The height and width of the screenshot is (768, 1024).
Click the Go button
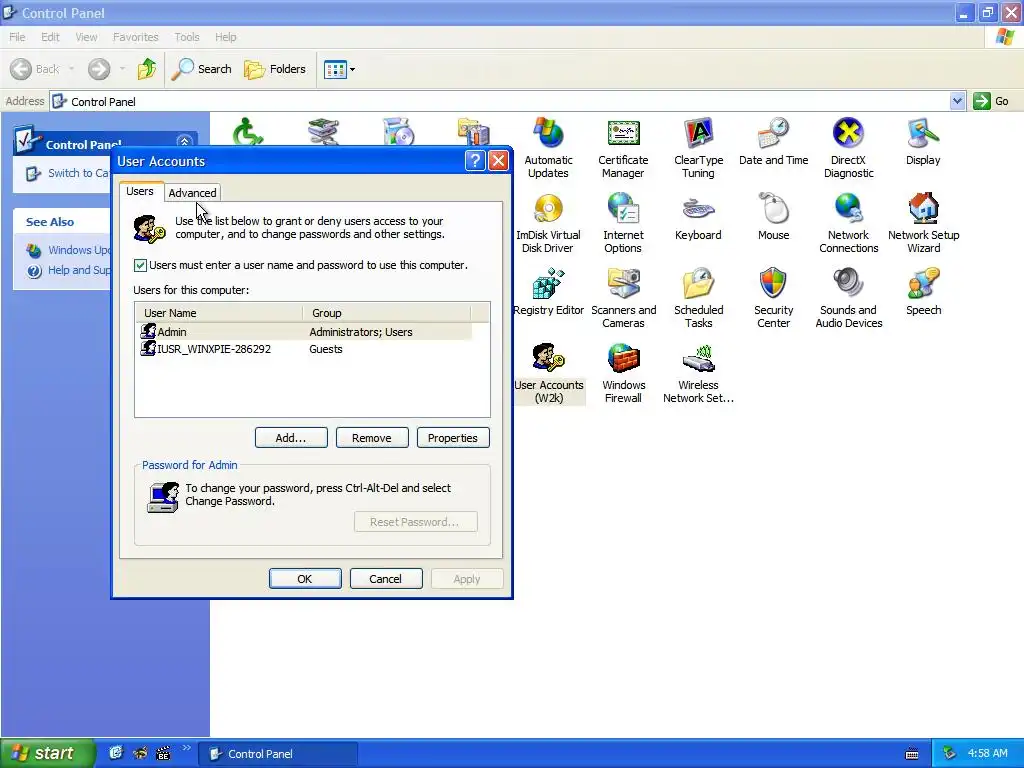click(x=991, y=101)
